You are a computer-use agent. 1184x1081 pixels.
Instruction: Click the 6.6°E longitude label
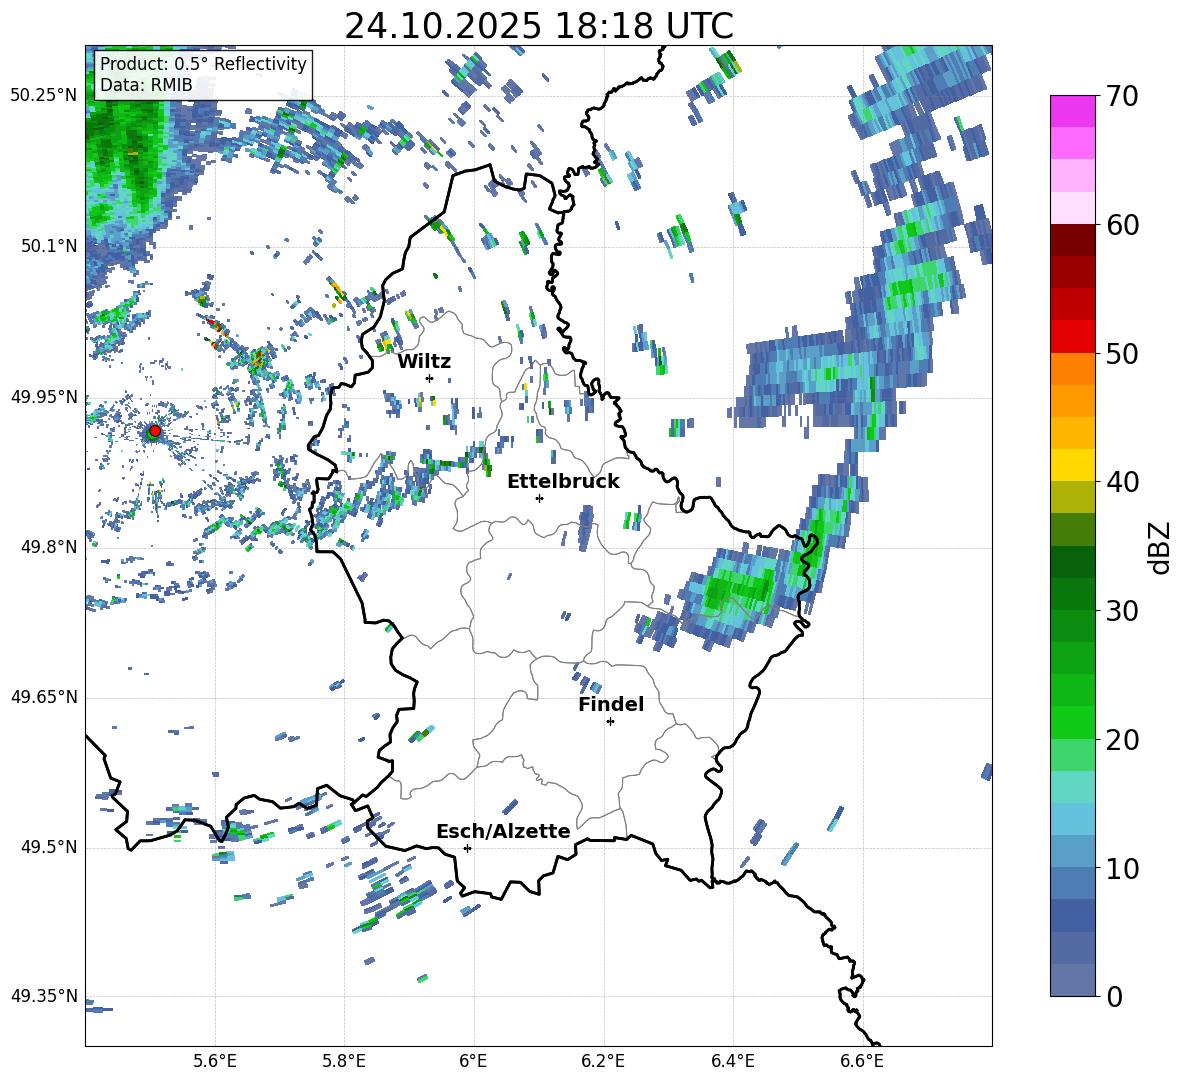pos(862,1061)
